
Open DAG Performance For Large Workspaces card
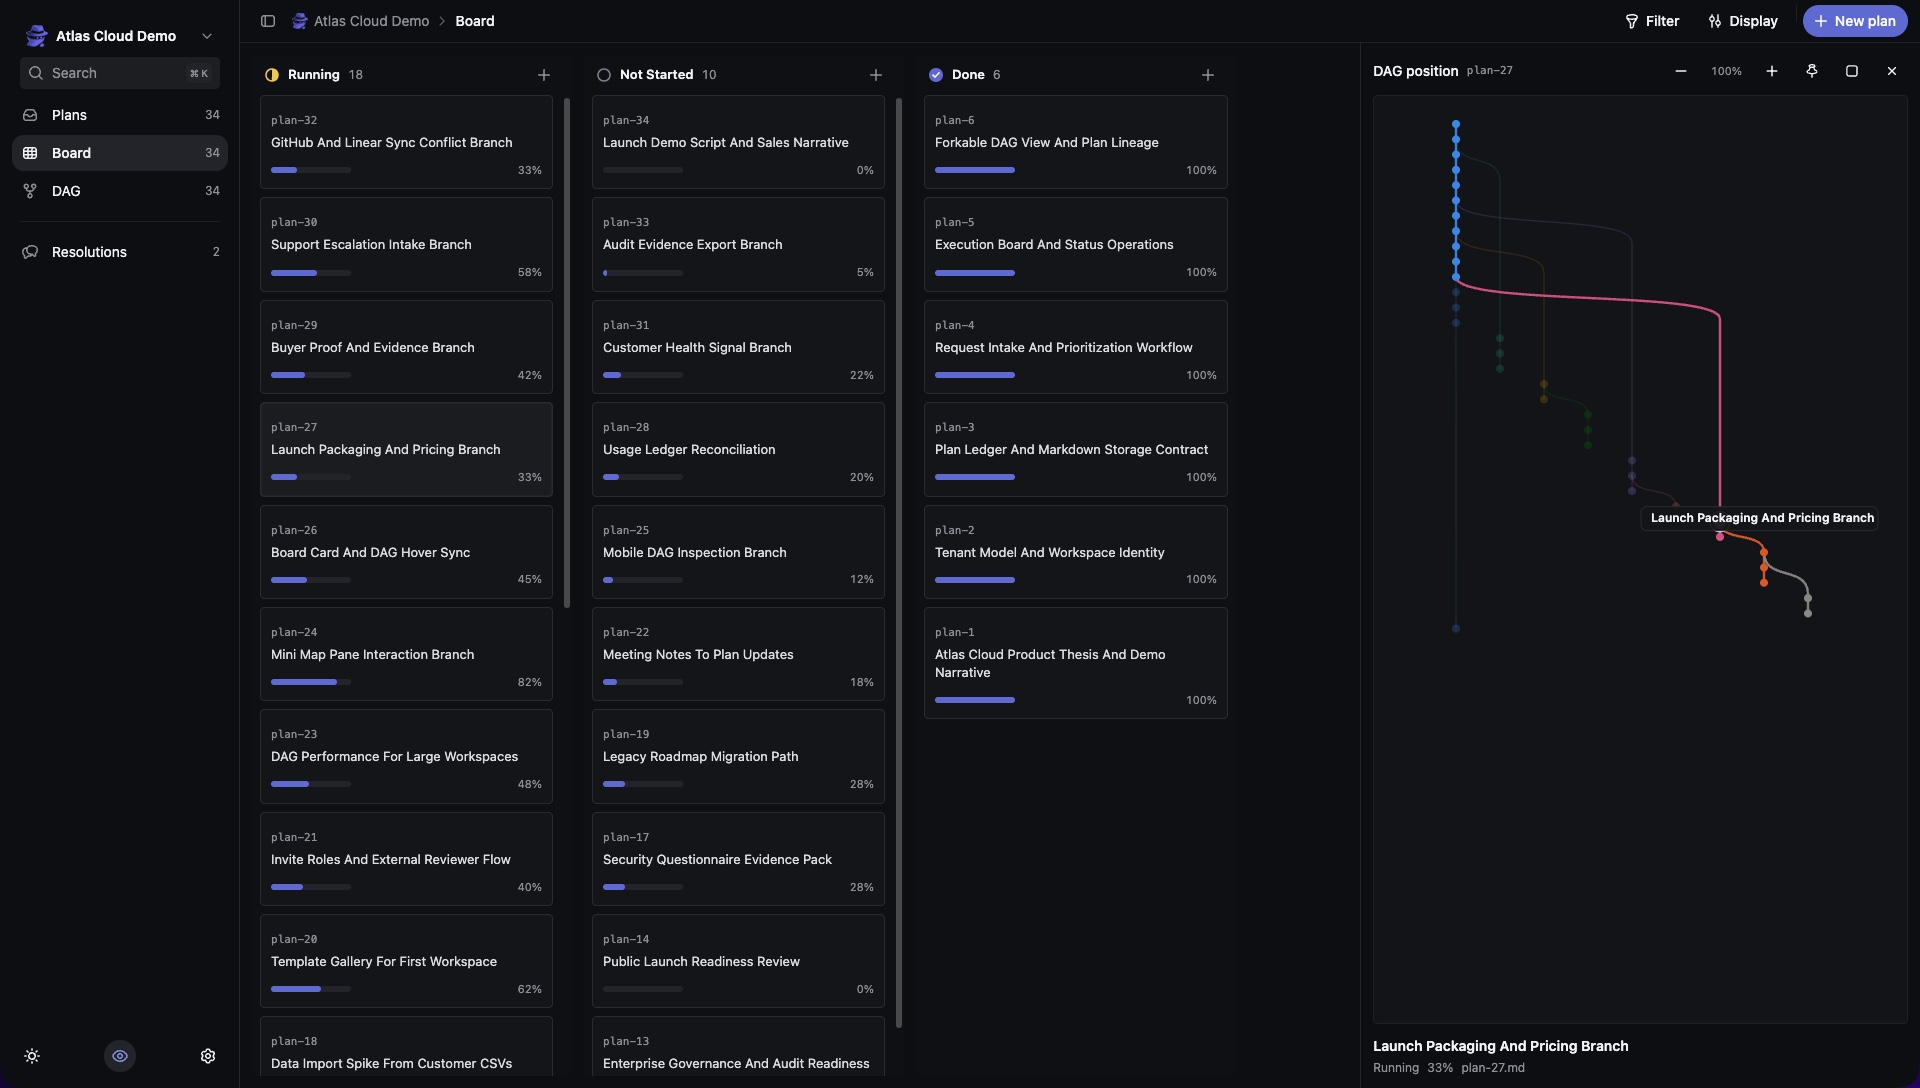click(x=406, y=756)
